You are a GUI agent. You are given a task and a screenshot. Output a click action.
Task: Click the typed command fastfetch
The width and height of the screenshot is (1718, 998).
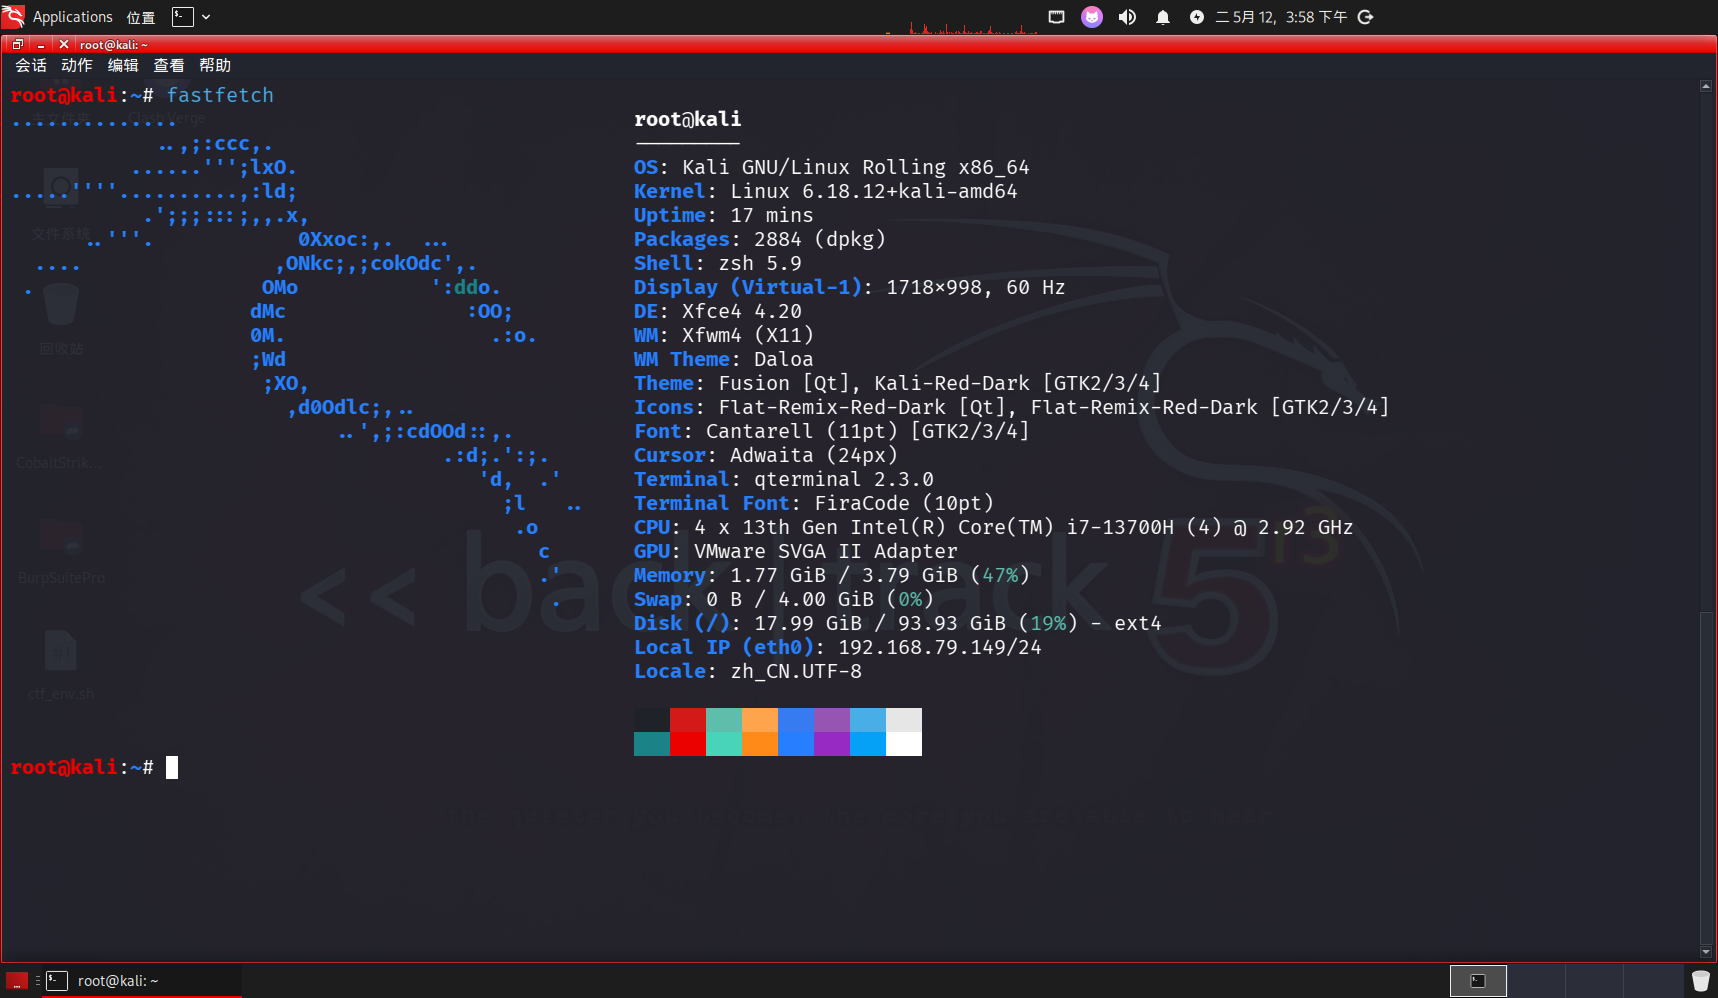(220, 95)
